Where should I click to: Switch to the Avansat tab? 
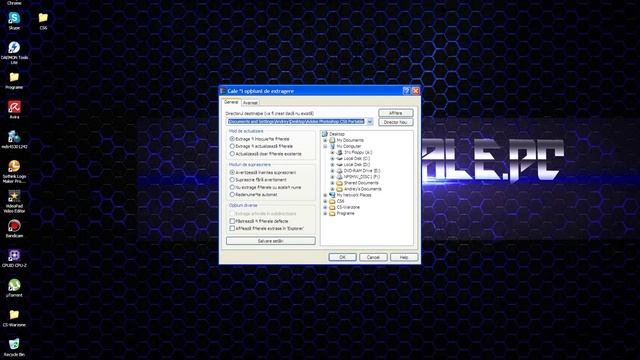coord(250,103)
